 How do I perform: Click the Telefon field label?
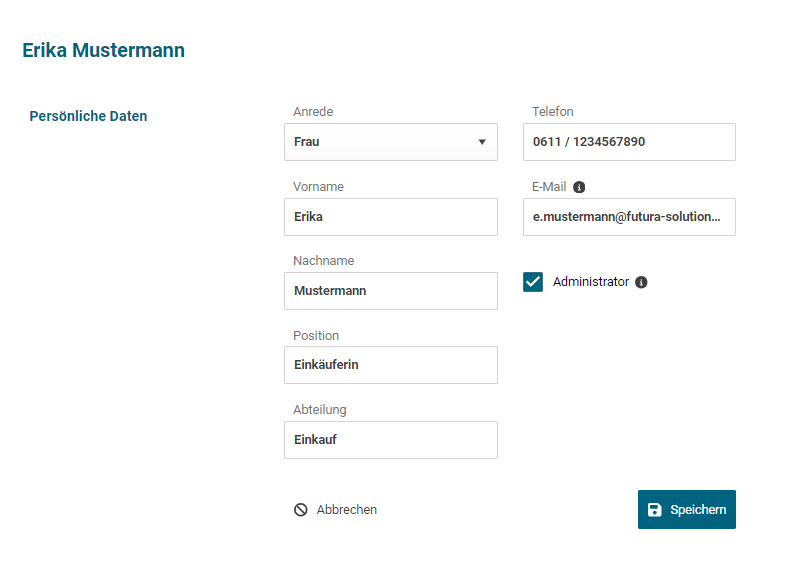[553, 112]
